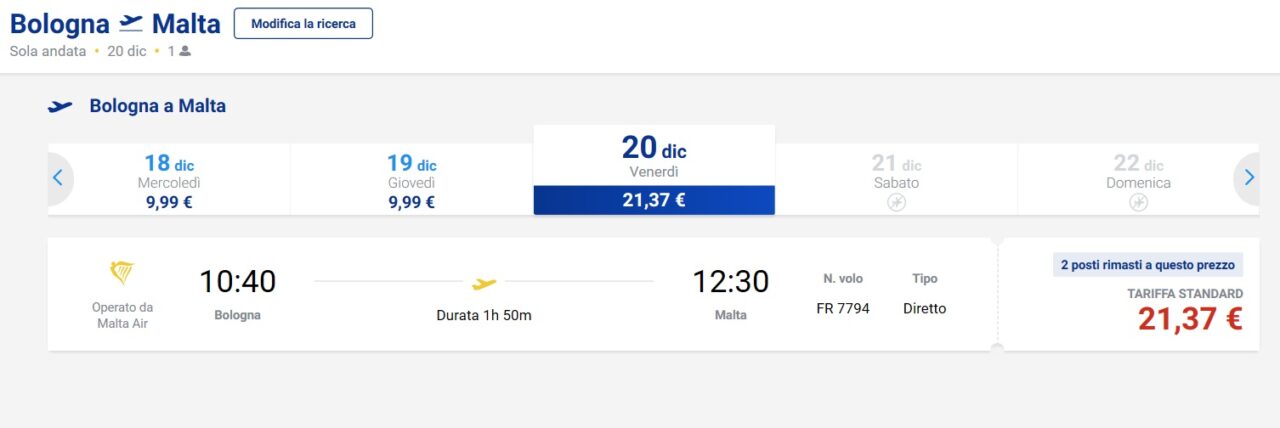Click the no-flight icon under 22 dic Domenica
The height and width of the screenshot is (428, 1280).
point(1138,202)
